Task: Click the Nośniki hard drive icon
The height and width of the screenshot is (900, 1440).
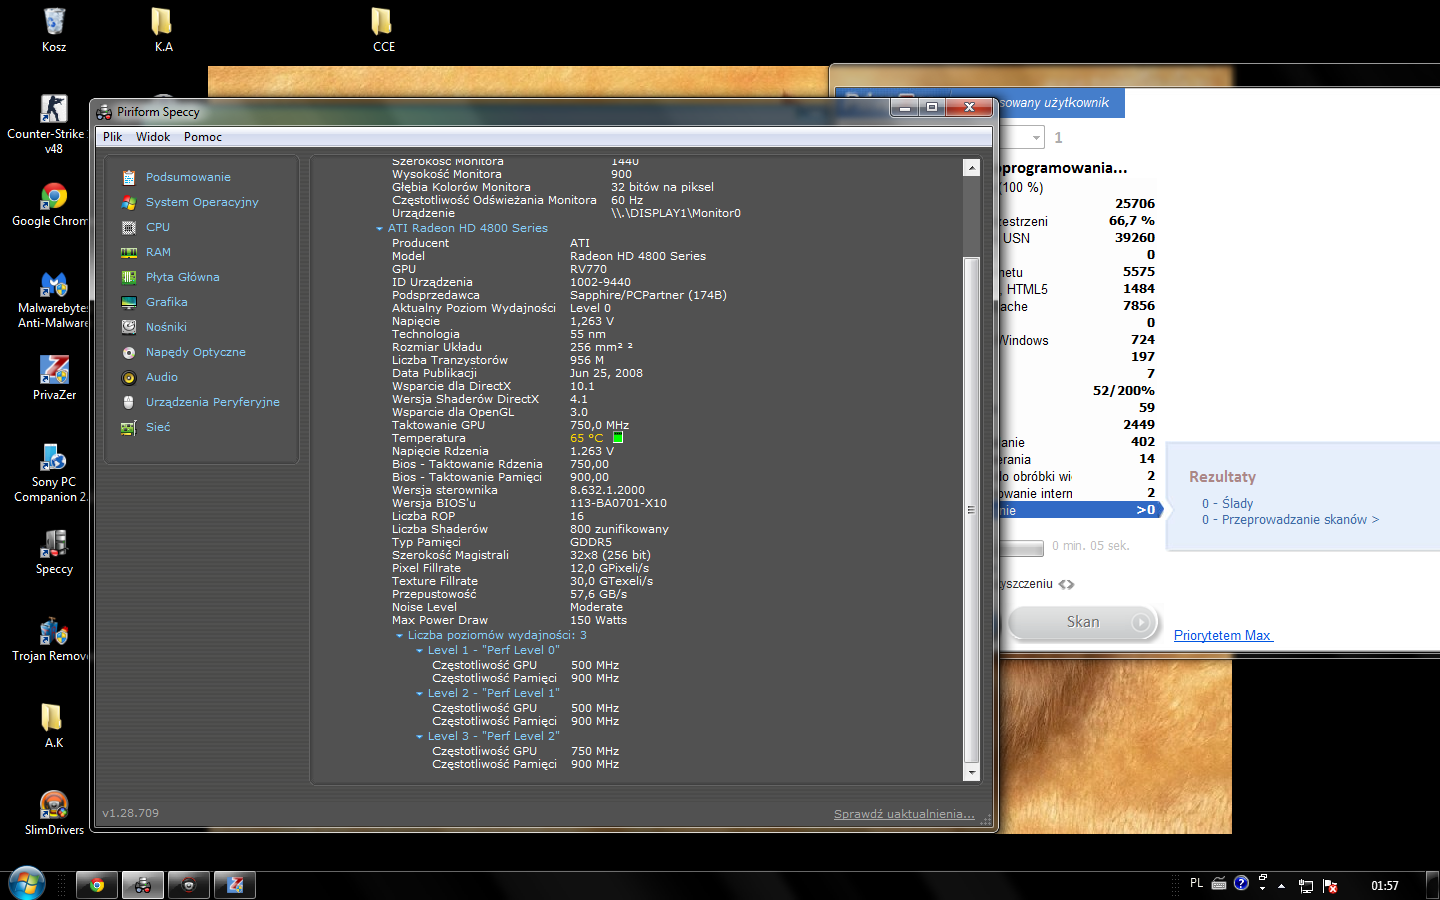Action: [128, 327]
